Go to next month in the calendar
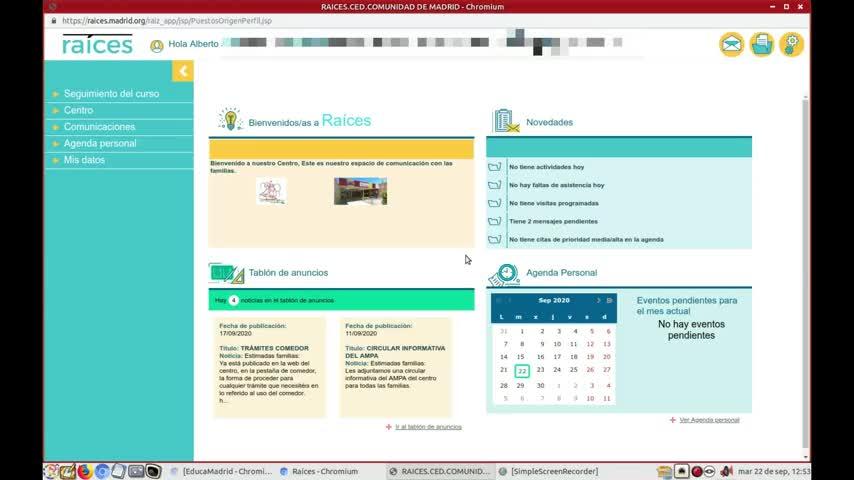 (599, 300)
